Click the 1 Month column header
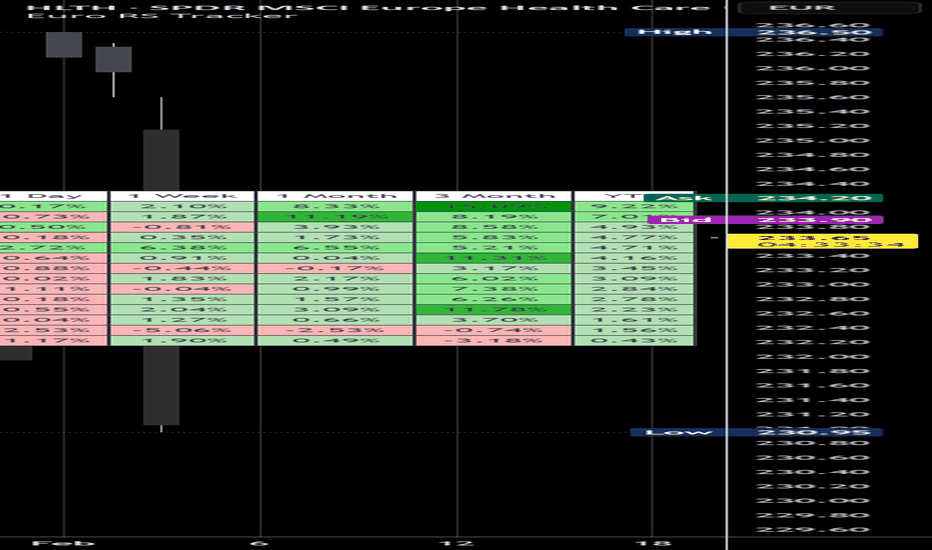The height and width of the screenshot is (550, 932). click(335, 196)
